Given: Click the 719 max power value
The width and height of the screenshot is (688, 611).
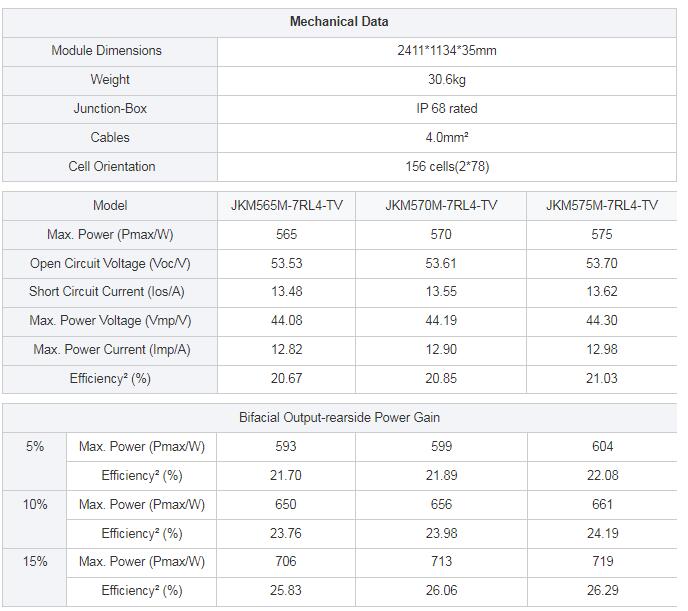Looking at the screenshot, I should pos(602,561).
